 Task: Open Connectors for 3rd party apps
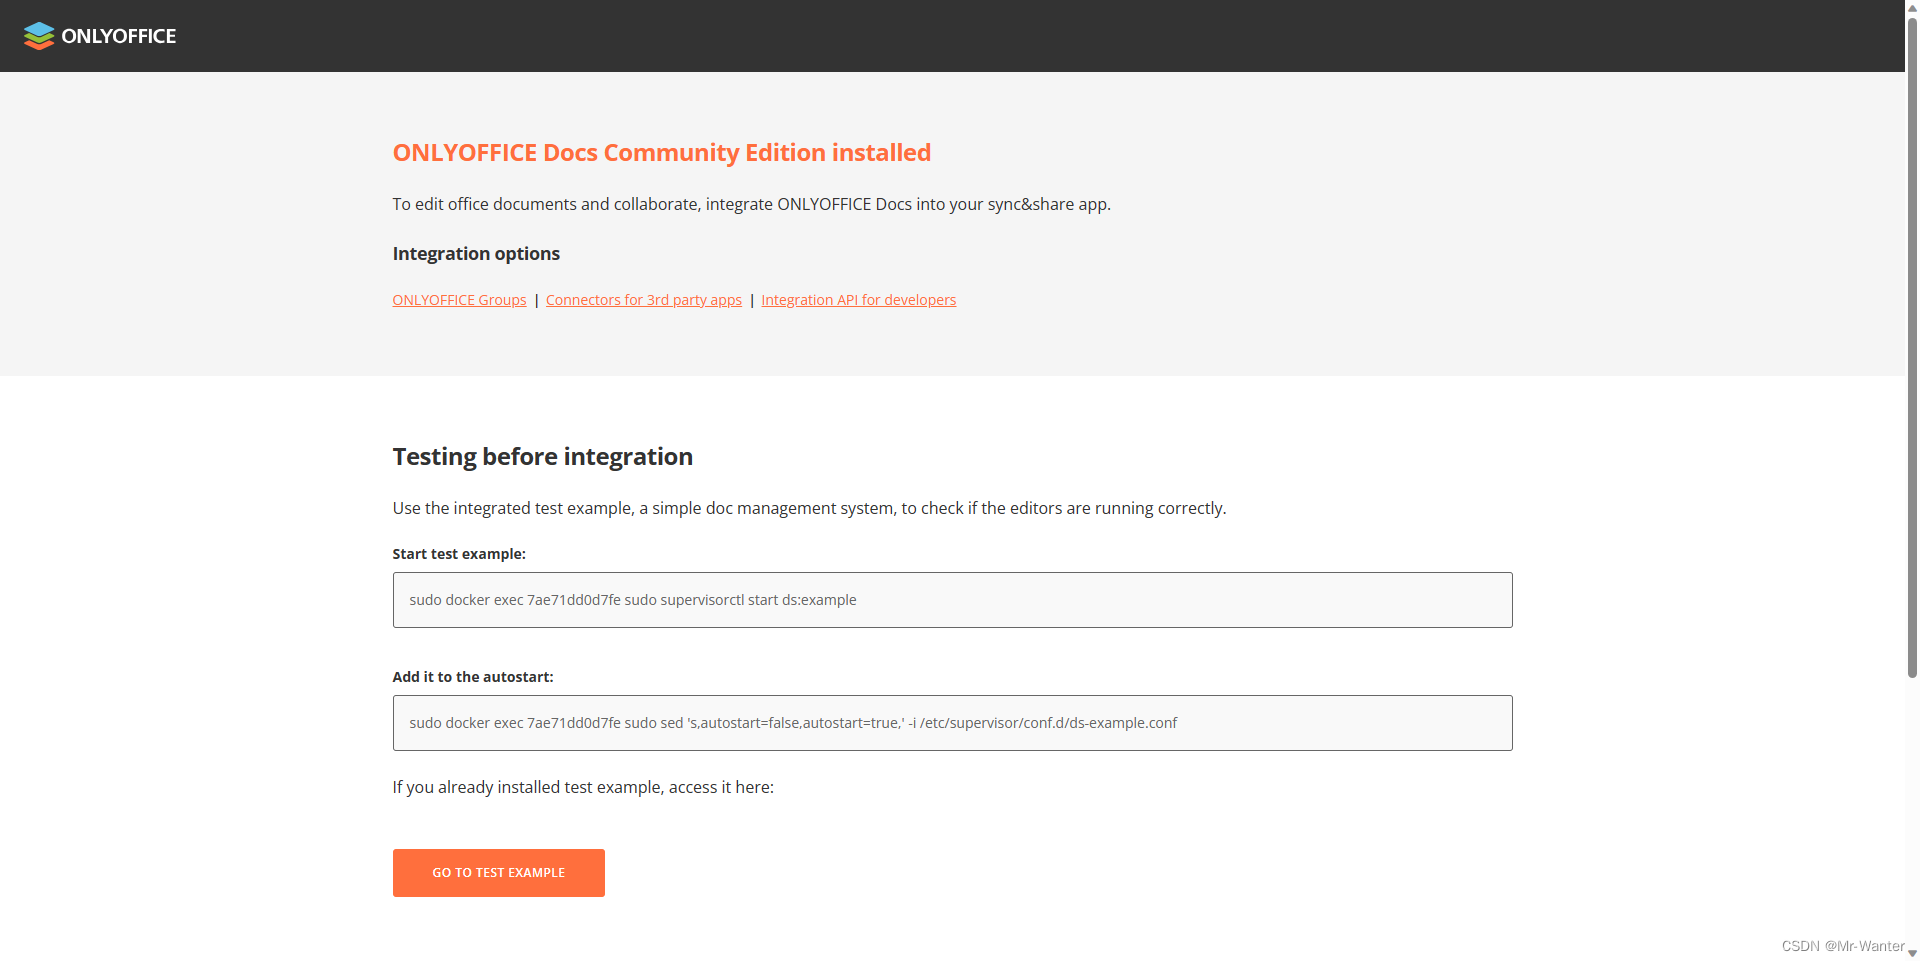click(643, 300)
